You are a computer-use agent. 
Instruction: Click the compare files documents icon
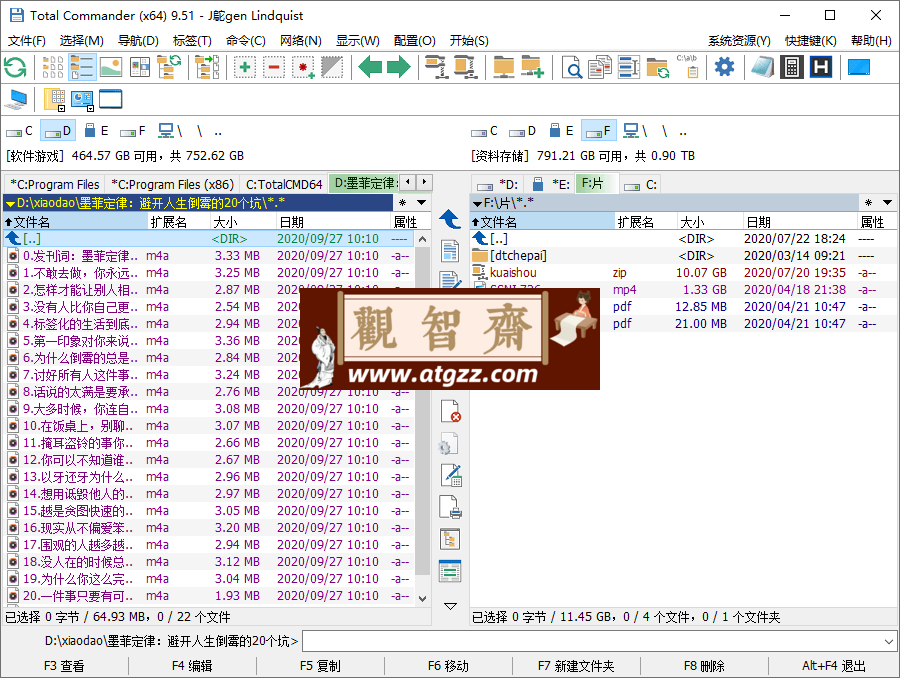click(600, 67)
